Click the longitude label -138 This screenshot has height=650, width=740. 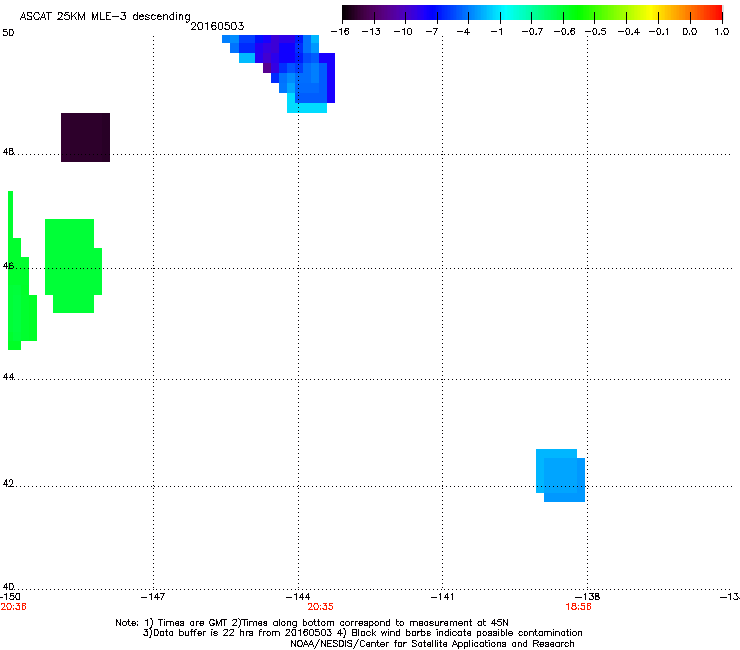click(588, 597)
